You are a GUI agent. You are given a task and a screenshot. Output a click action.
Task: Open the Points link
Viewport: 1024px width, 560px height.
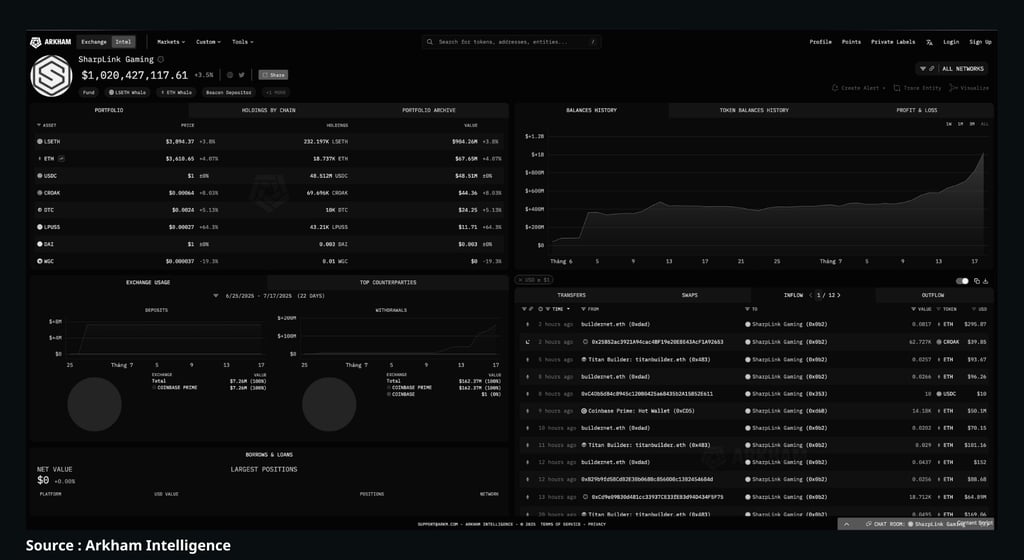pos(851,42)
